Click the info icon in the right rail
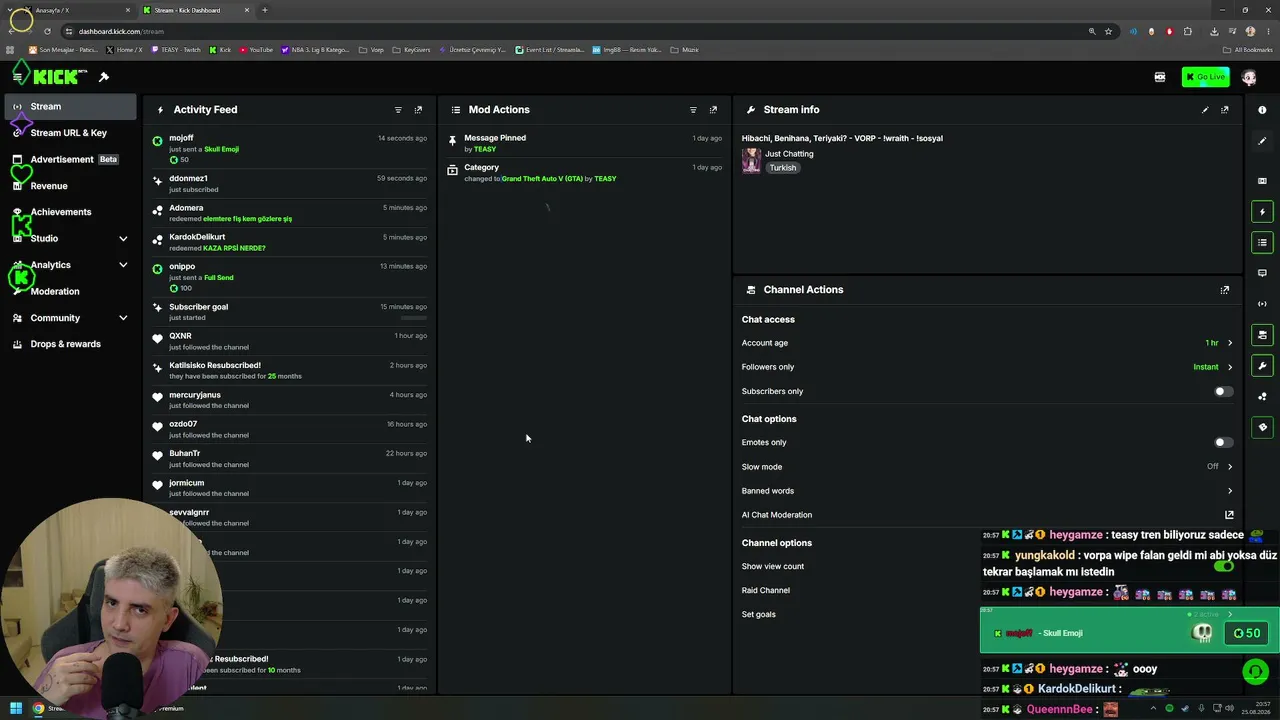Image resolution: width=1280 pixels, height=720 pixels. tap(1262, 110)
